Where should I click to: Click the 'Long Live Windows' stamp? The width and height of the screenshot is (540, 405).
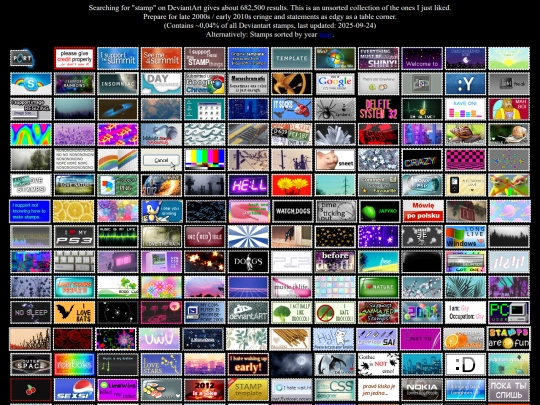click(x=465, y=237)
